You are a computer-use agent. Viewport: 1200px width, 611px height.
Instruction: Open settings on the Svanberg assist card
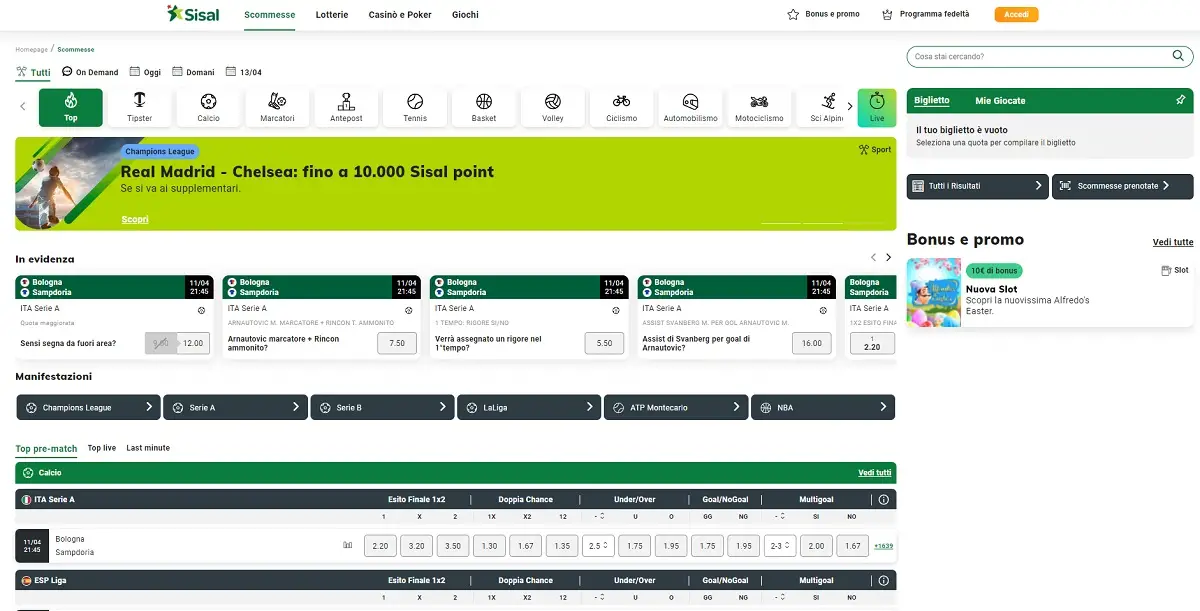pyautogui.click(x=823, y=310)
